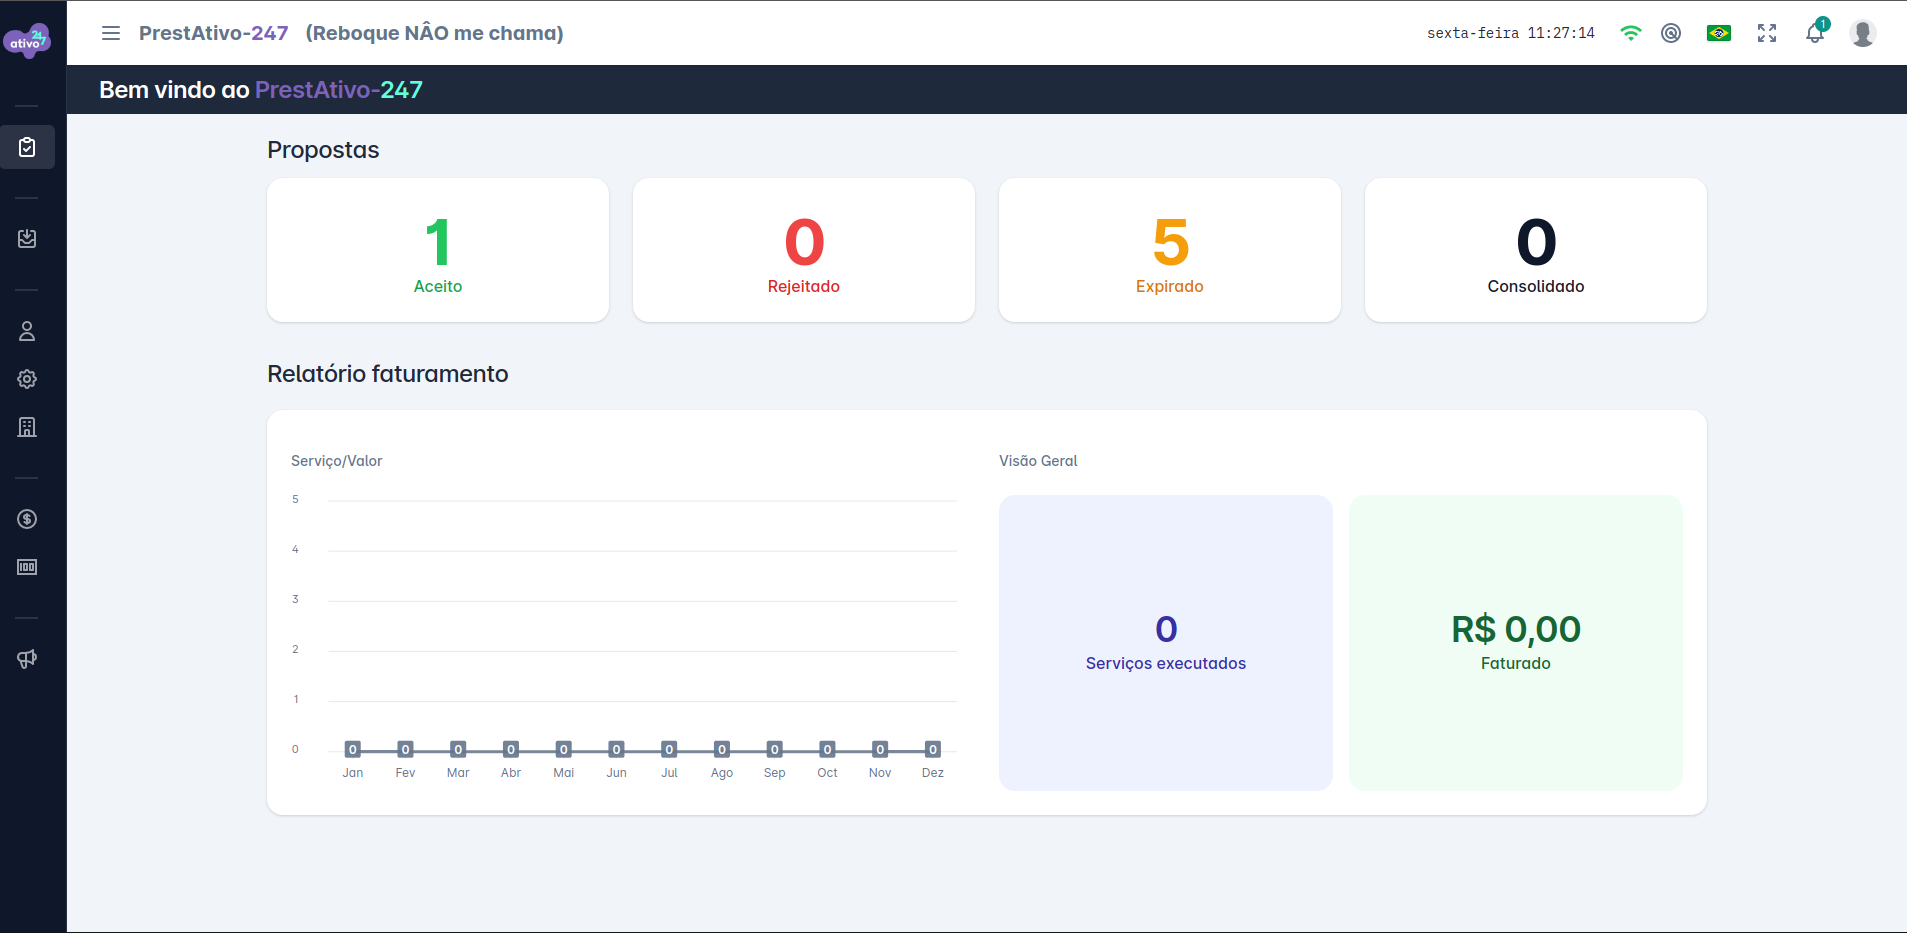
Task: Change language via Brazil flag
Action: (1719, 33)
